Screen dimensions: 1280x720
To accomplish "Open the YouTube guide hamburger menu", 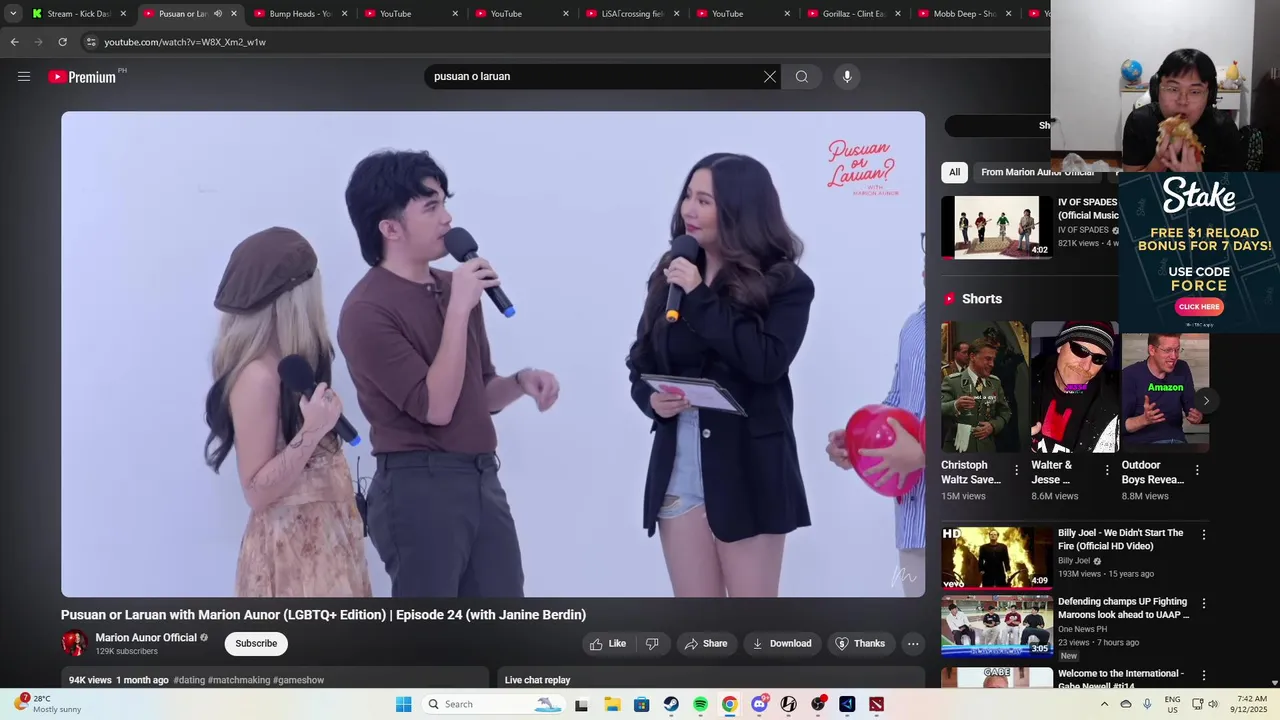I will coord(24,76).
